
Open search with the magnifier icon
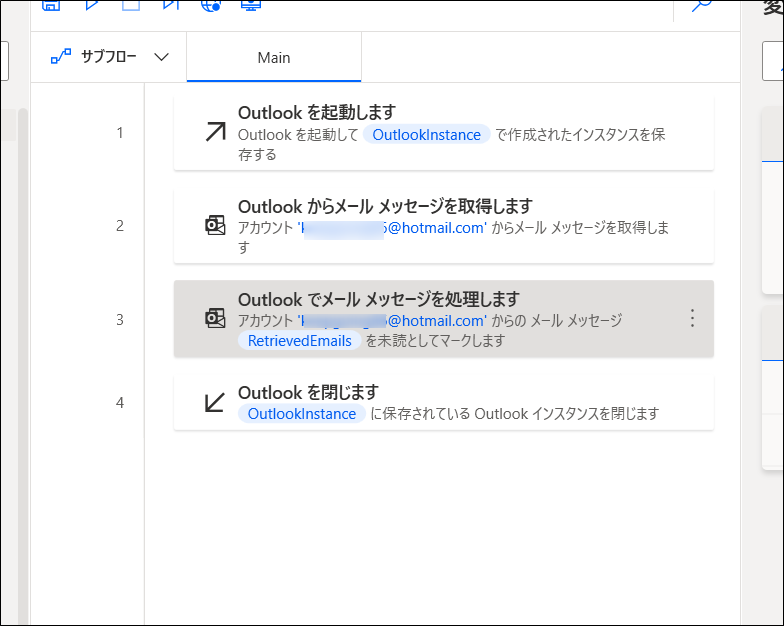click(701, 6)
